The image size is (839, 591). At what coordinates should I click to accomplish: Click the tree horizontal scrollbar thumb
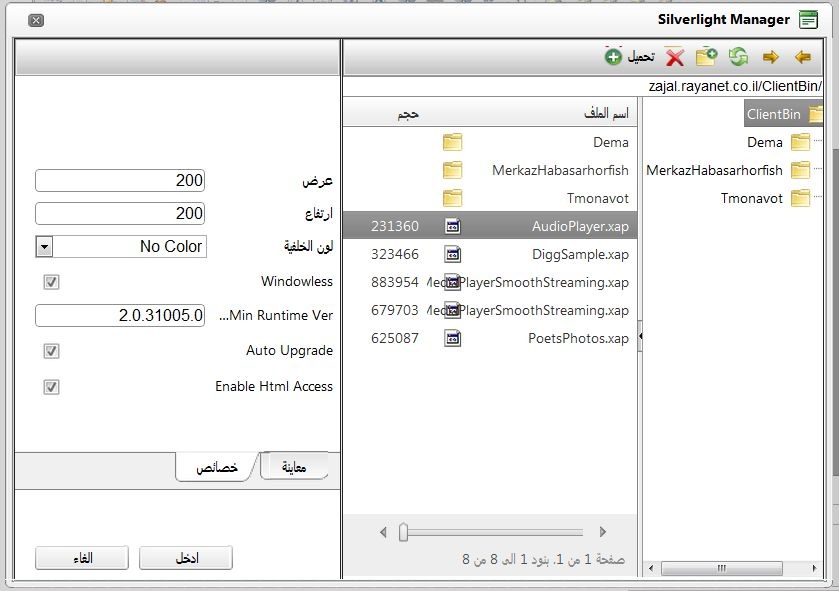(722, 568)
